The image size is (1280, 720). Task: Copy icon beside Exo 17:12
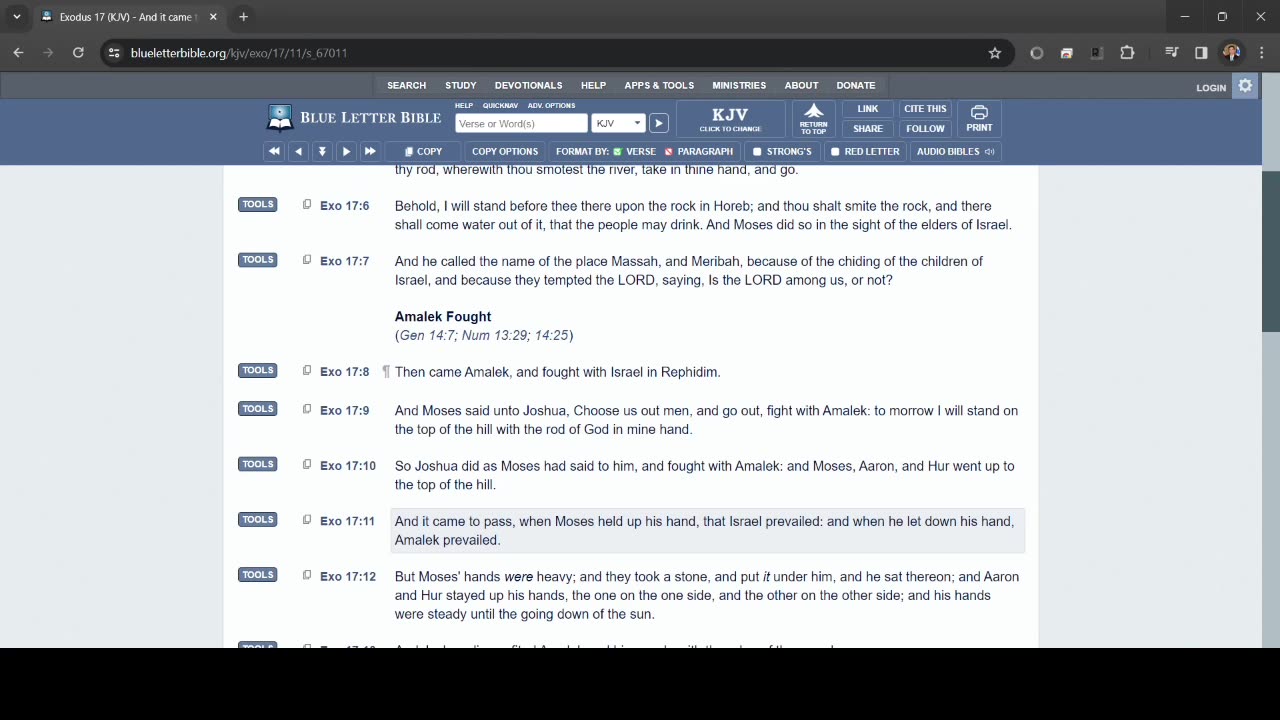click(x=307, y=575)
